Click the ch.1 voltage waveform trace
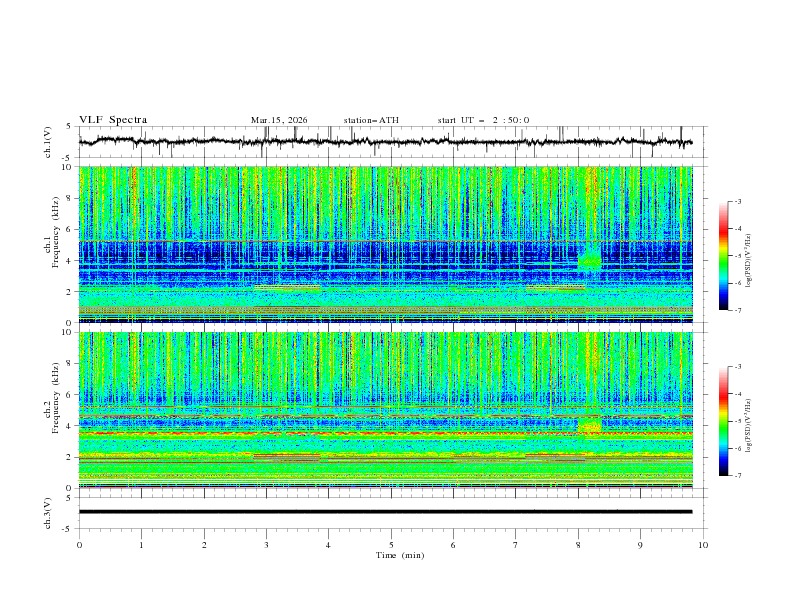Viewport: 792px width, 612px height. point(385,141)
